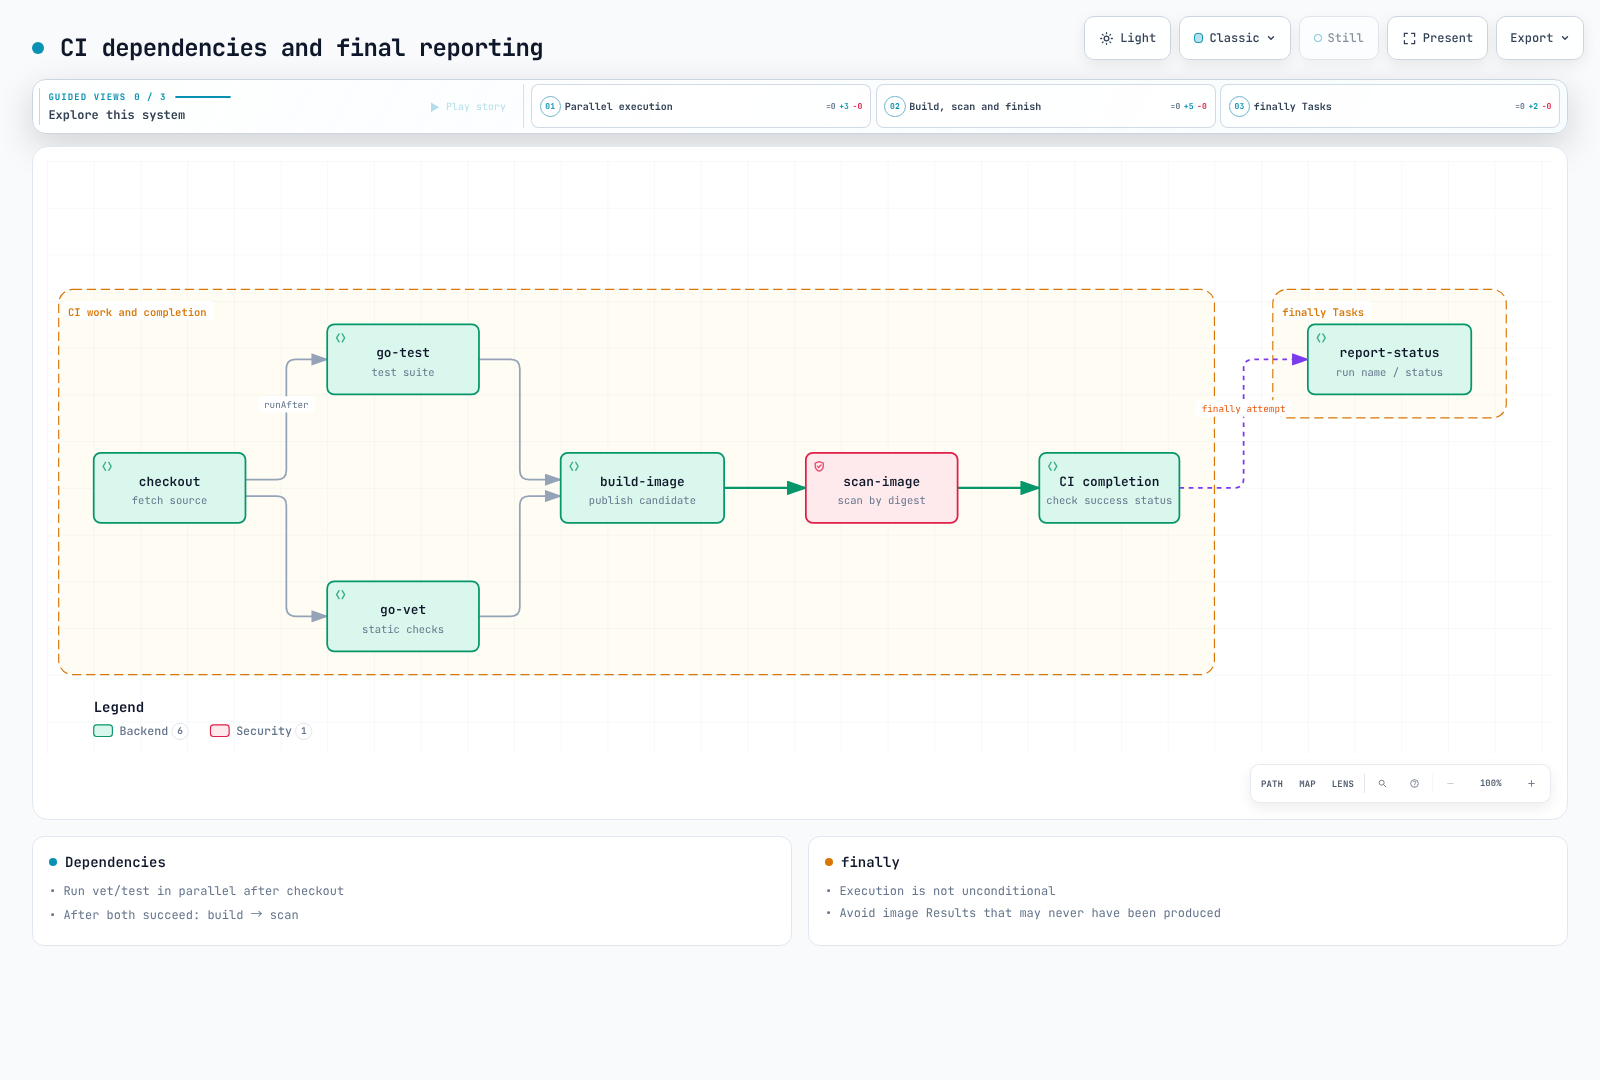Click the finally Tasks group label
This screenshot has width=1600, height=1080.
click(x=1322, y=313)
